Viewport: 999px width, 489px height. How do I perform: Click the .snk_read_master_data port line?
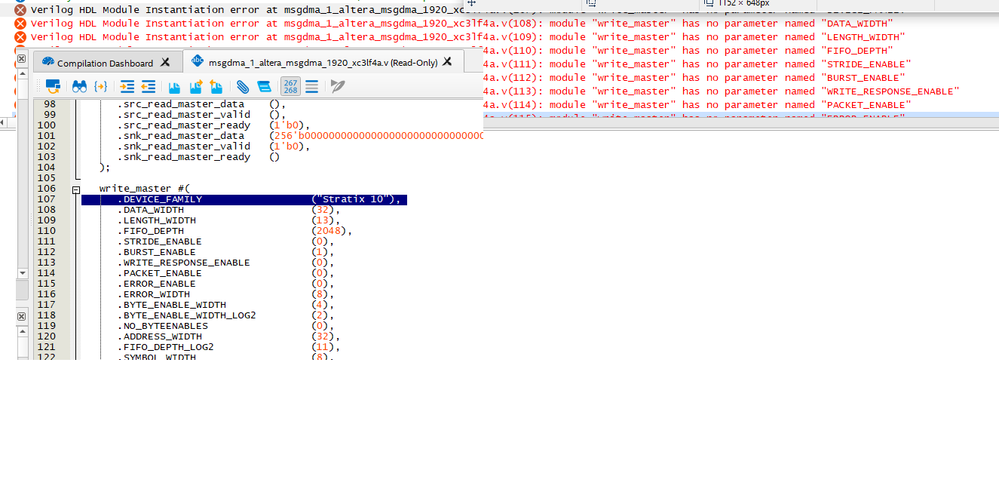(x=299, y=136)
